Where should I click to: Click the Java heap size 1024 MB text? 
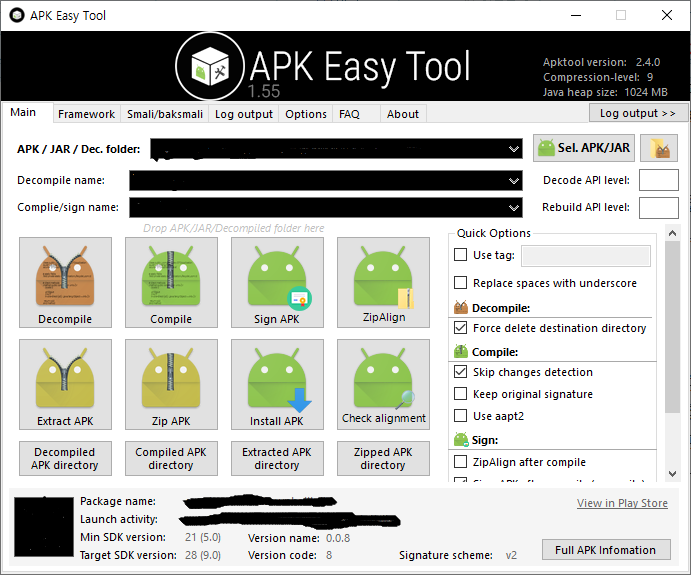pos(605,92)
